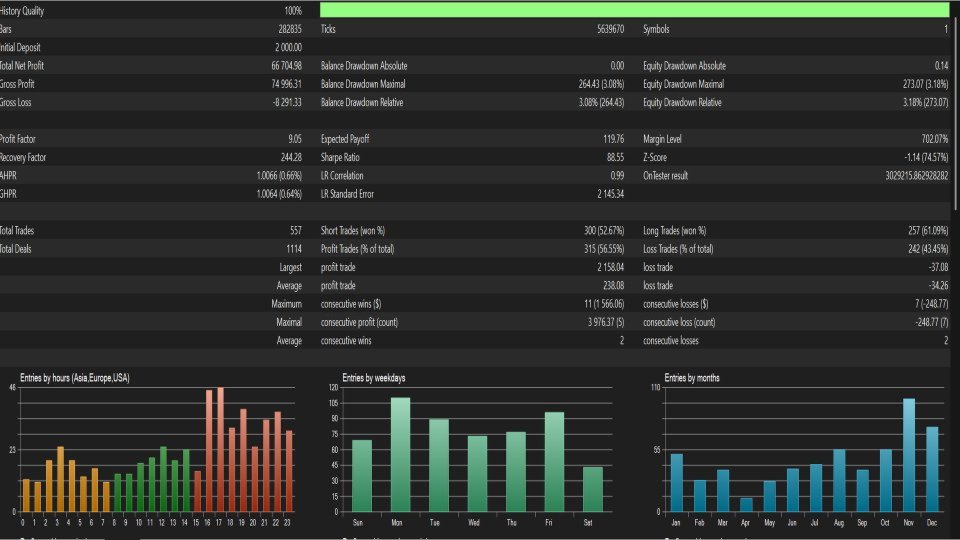The width and height of the screenshot is (960, 540).
Task: Select the Bars value 282835
Action: click(x=290, y=29)
